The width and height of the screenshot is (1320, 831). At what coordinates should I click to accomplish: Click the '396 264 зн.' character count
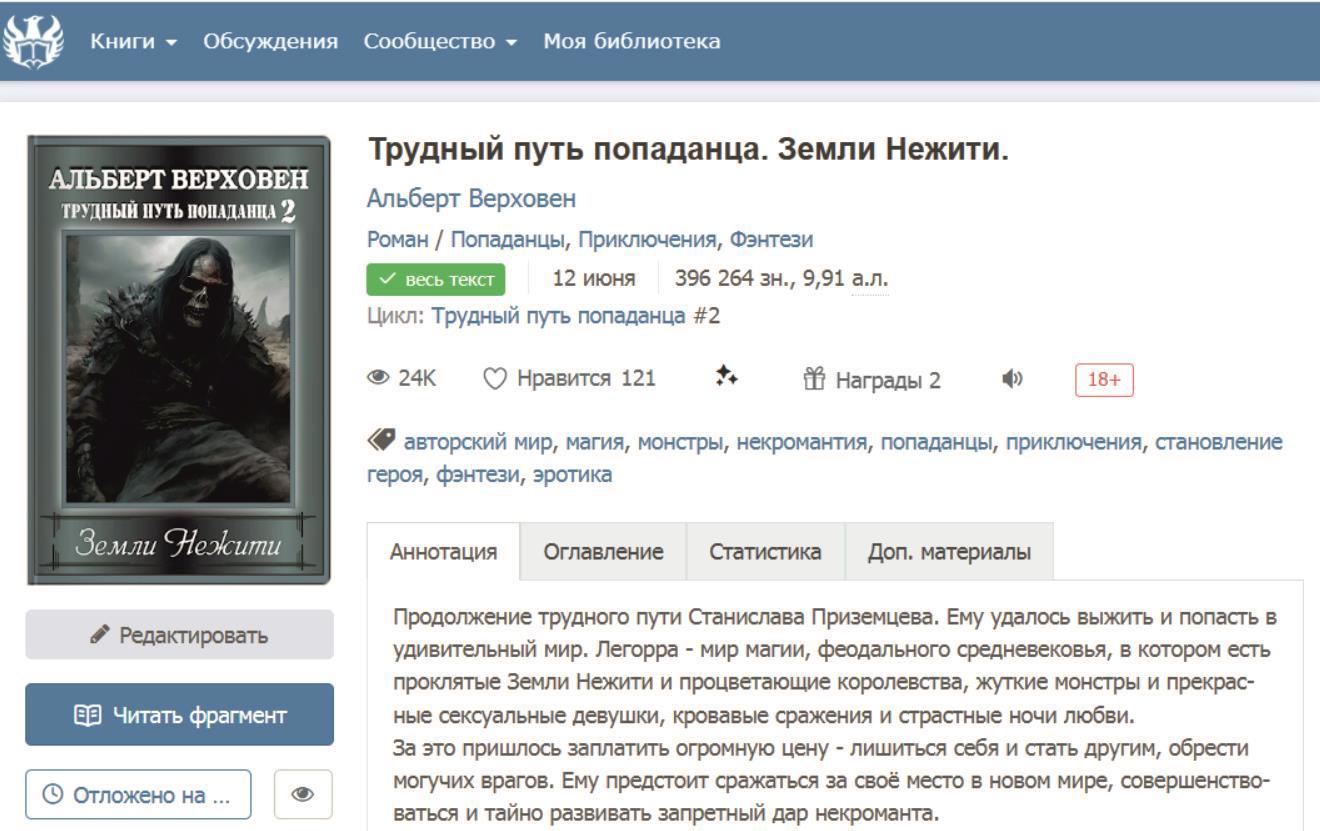[735, 278]
